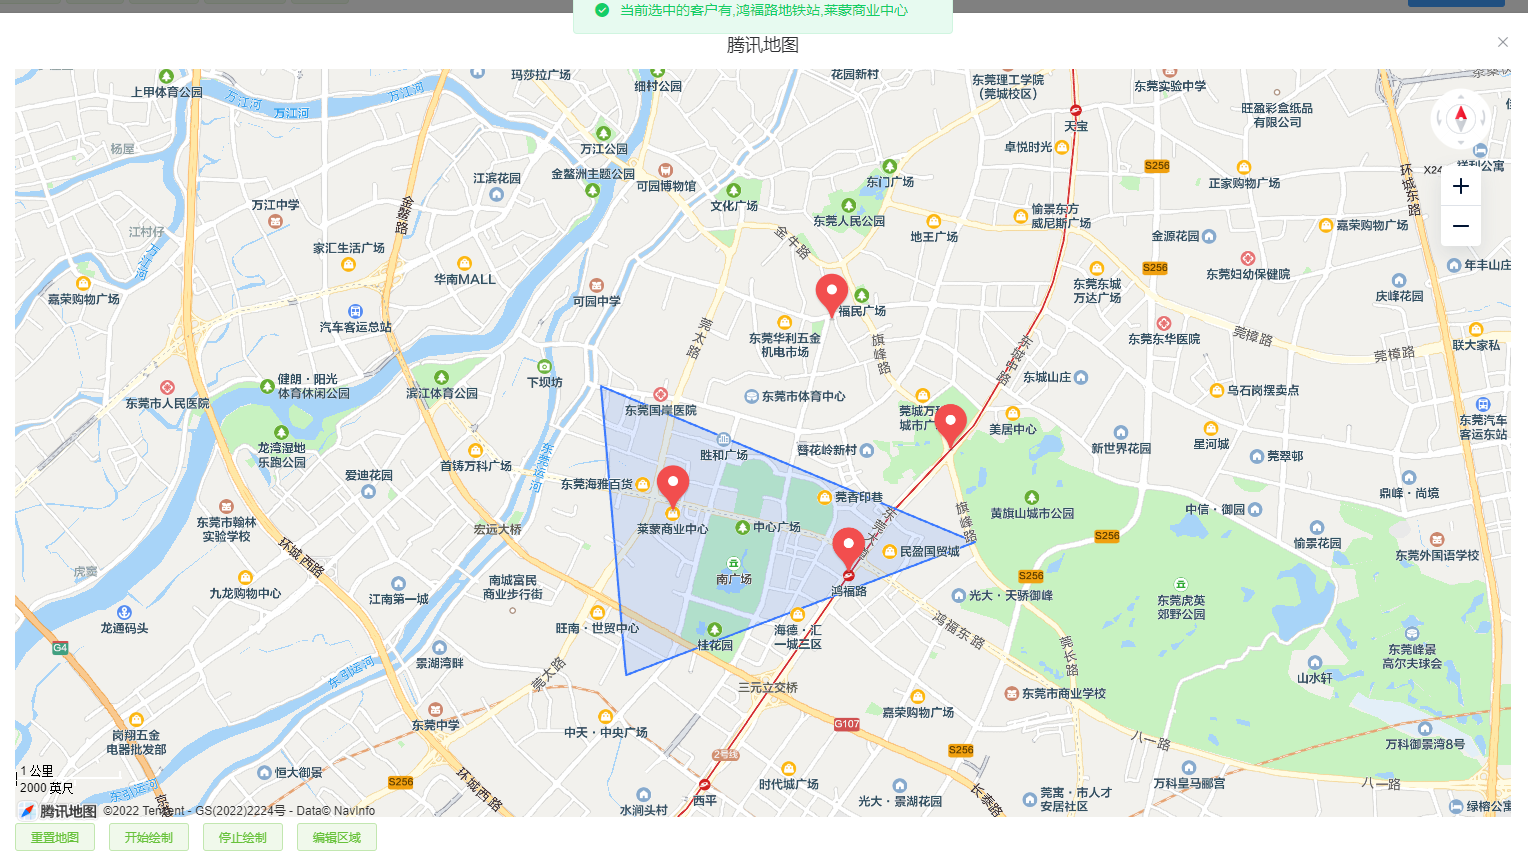Image resolution: width=1528 pixels, height=852 pixels.
Task: Click the 东莞海雅百货 shopping icon
Action: point(643,484)
